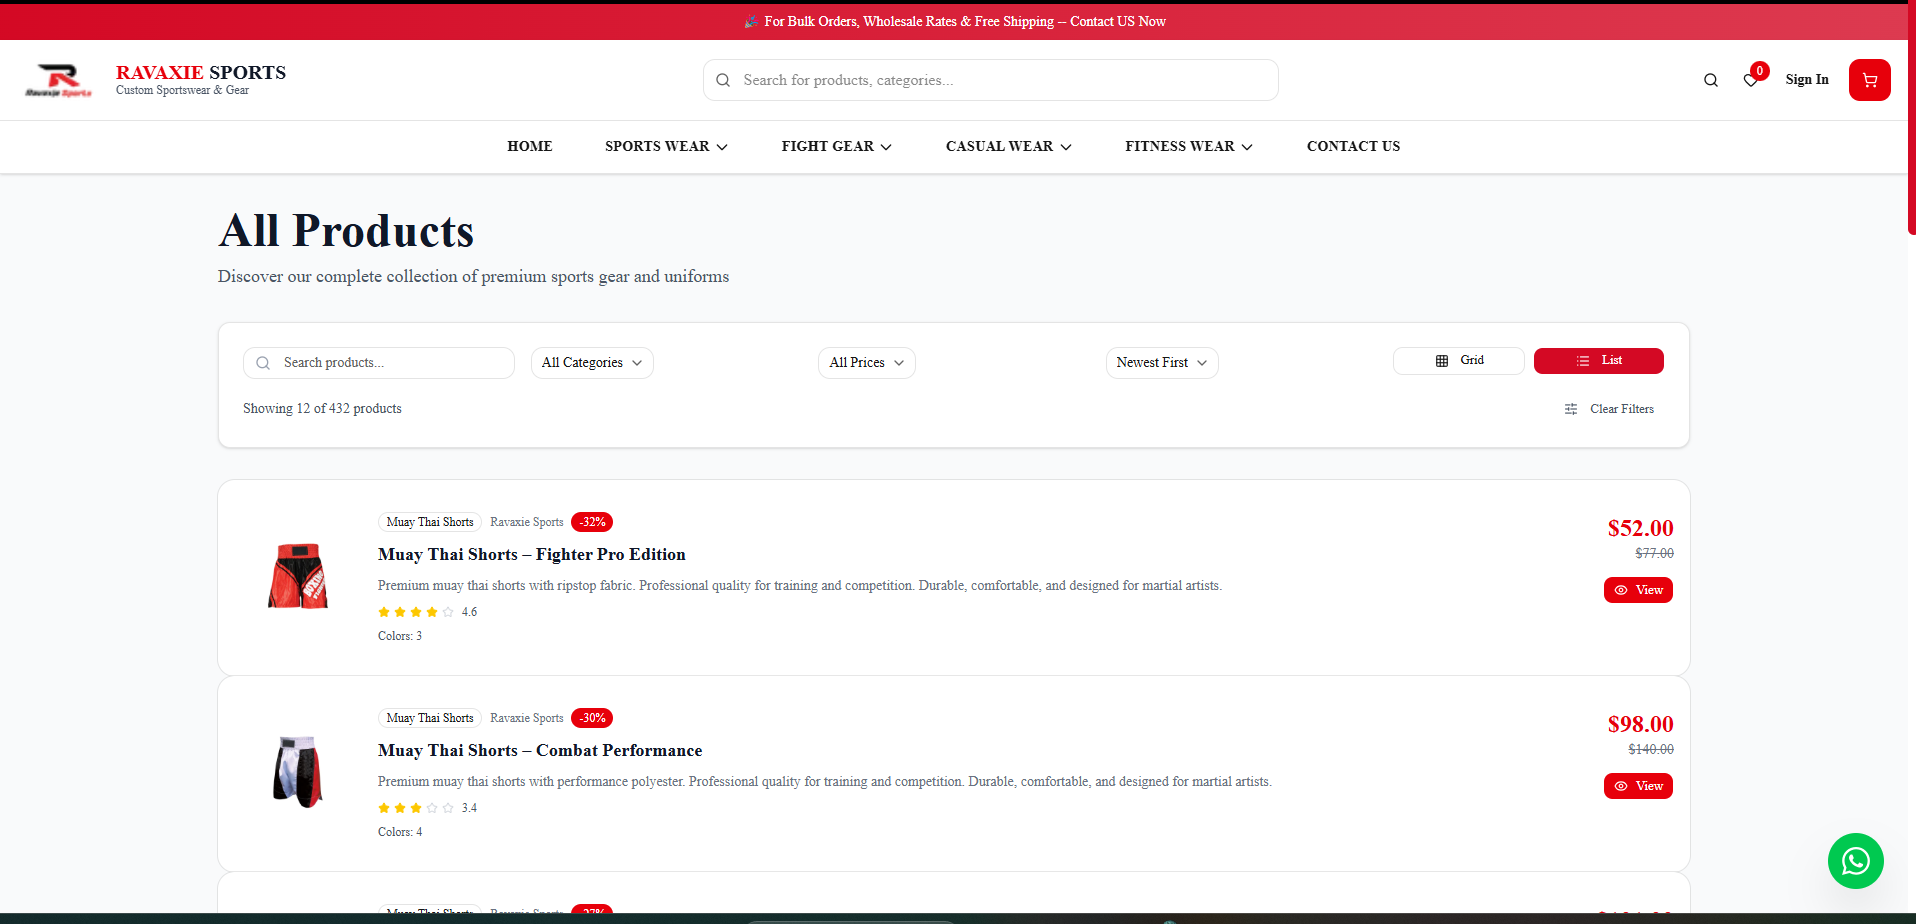Click the 4.6 star rating
Screen dimensions: 1916x924
click(428, 612)
